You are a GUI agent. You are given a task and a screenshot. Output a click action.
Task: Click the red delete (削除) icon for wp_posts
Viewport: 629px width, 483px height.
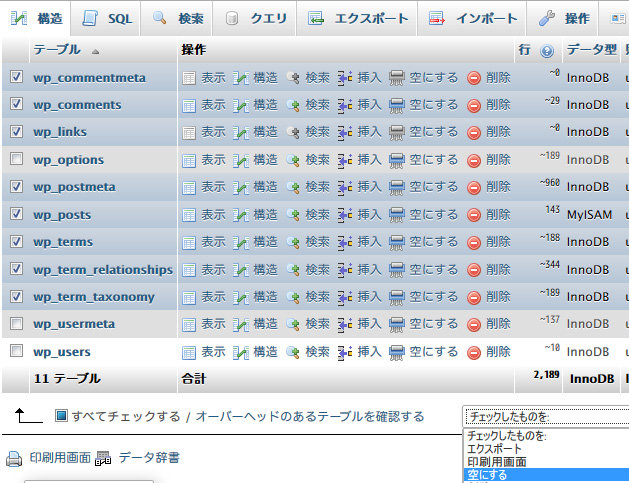point(474,215)
